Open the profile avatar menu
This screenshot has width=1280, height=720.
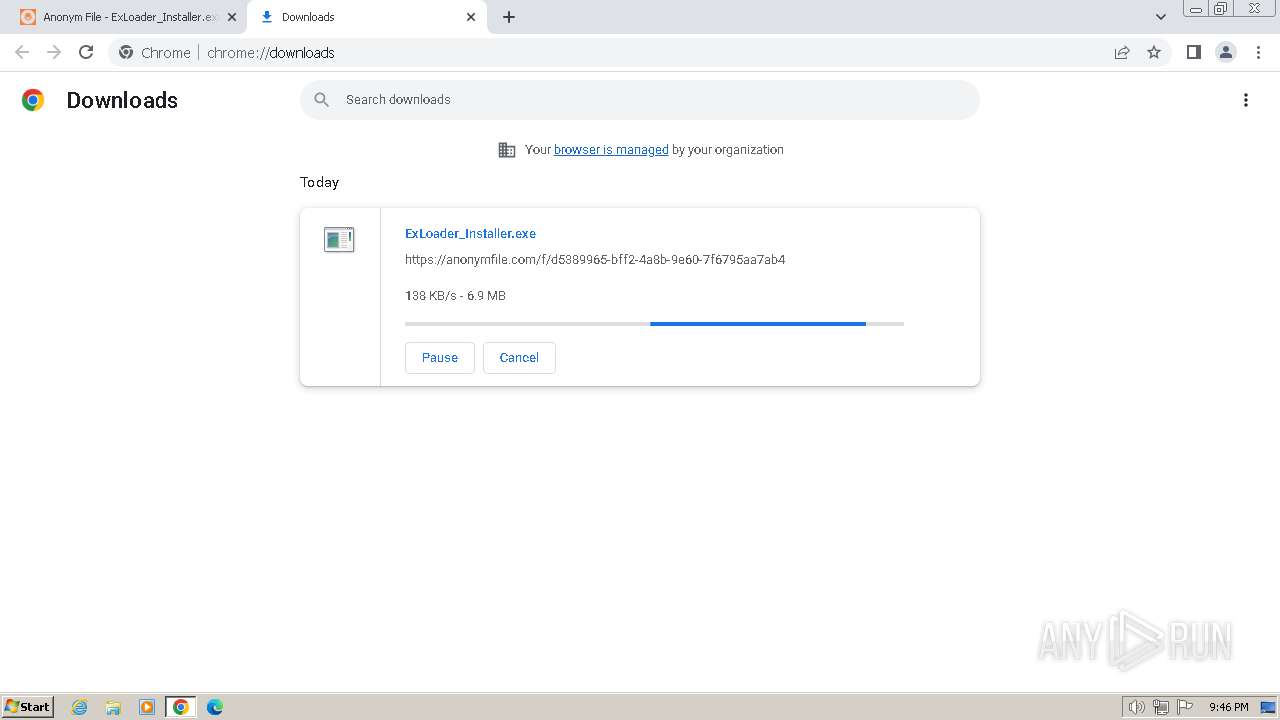tap(1226, 52)
